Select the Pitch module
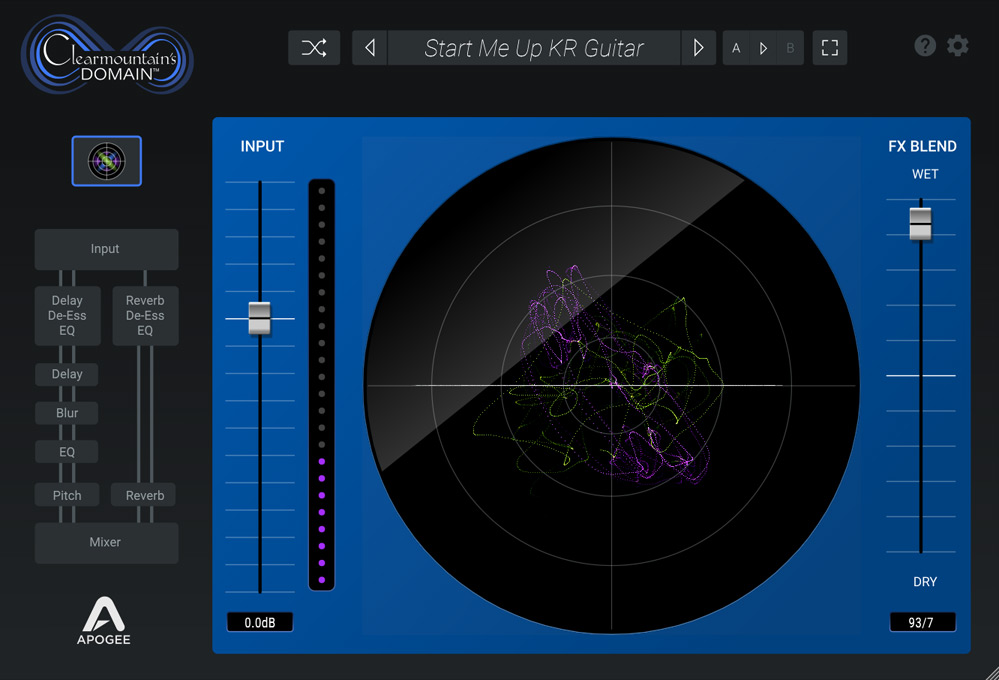 coord(67,495)
